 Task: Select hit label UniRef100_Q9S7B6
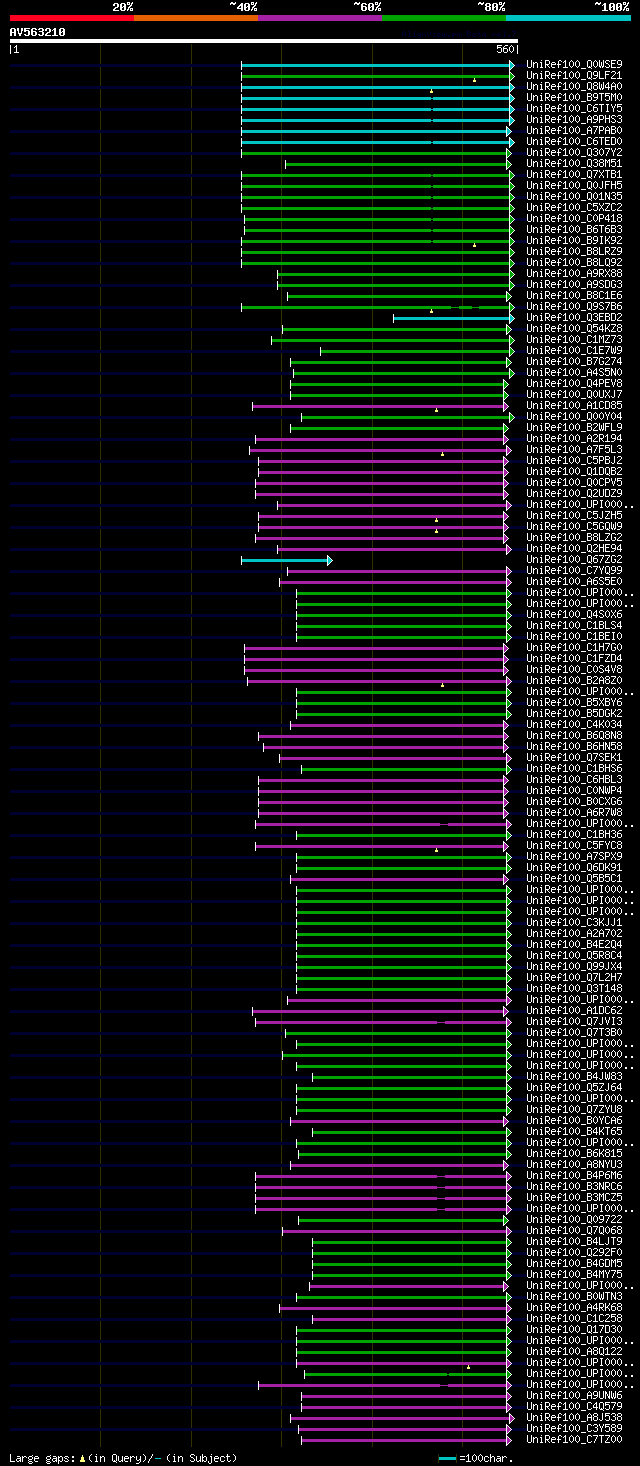574,306
